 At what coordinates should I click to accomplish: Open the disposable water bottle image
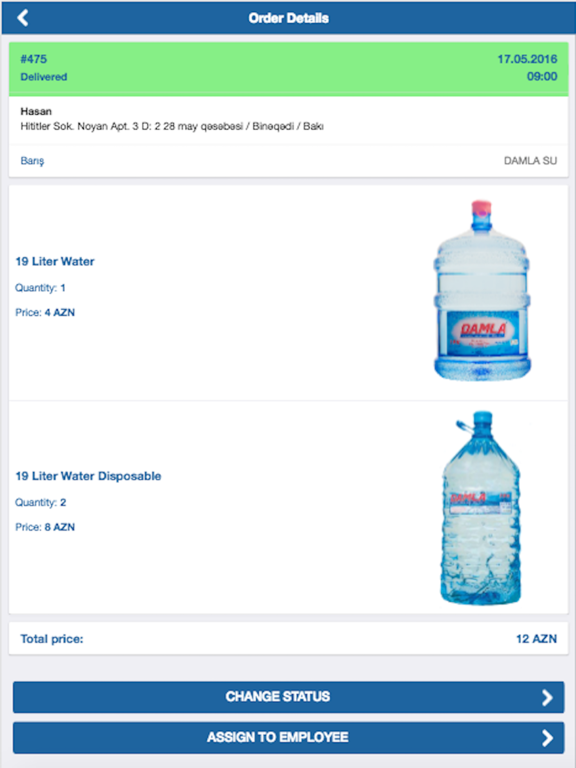pos(480,508)
